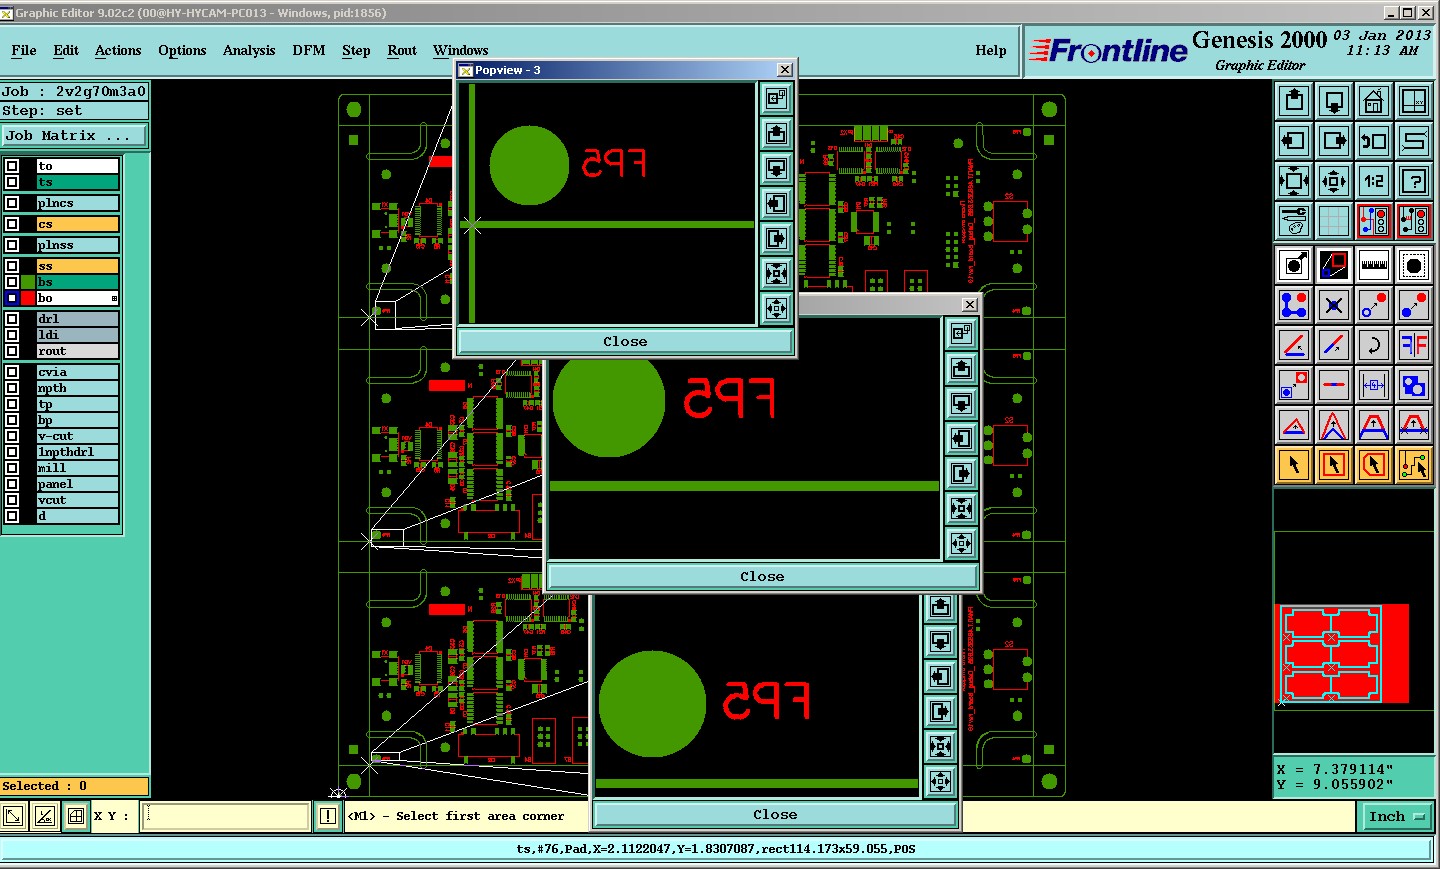The height and width of the screenshot is (869, 1440).
Task: Open the tools and palette settings icon
Action: (x=1294, y=221)
